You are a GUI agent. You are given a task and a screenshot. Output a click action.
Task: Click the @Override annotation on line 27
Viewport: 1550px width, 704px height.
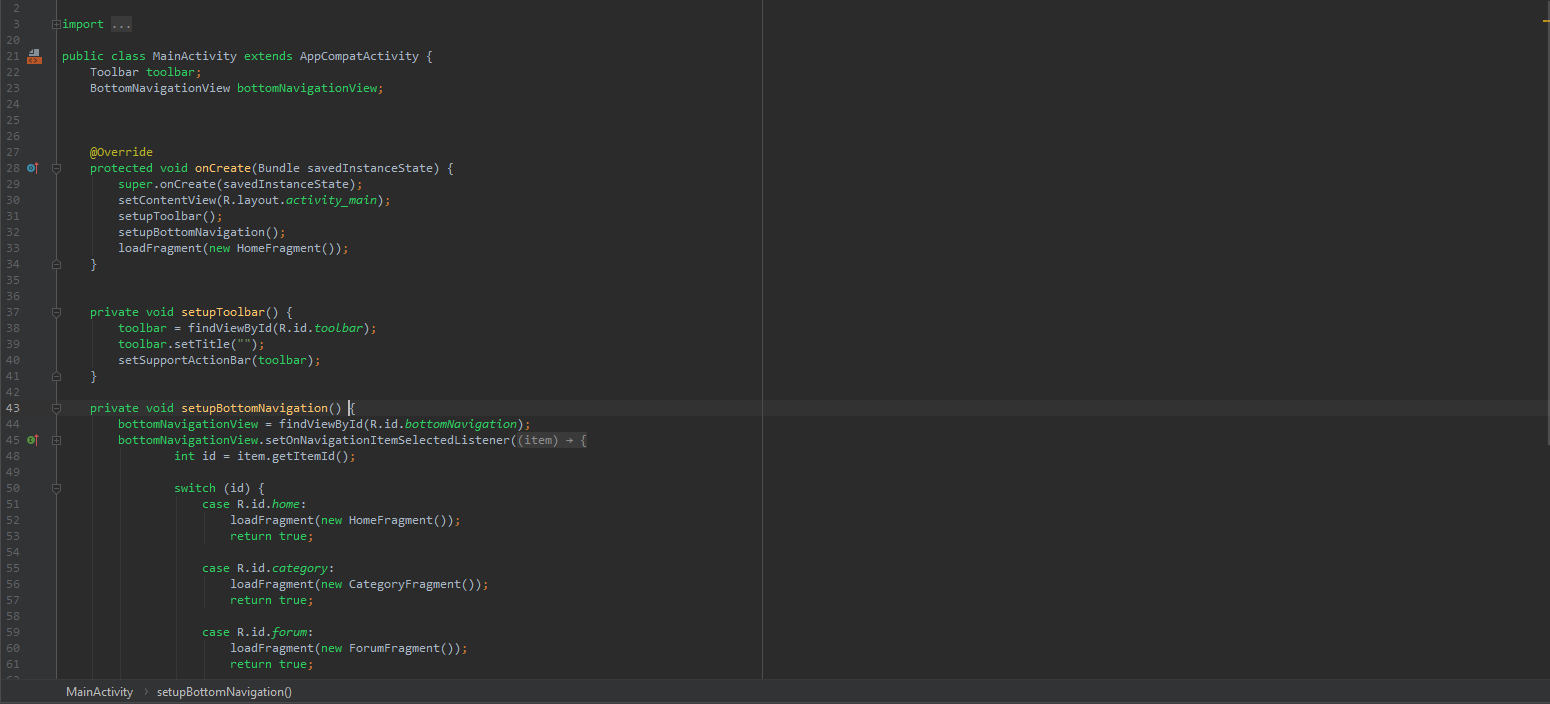(x=121, y=152)
